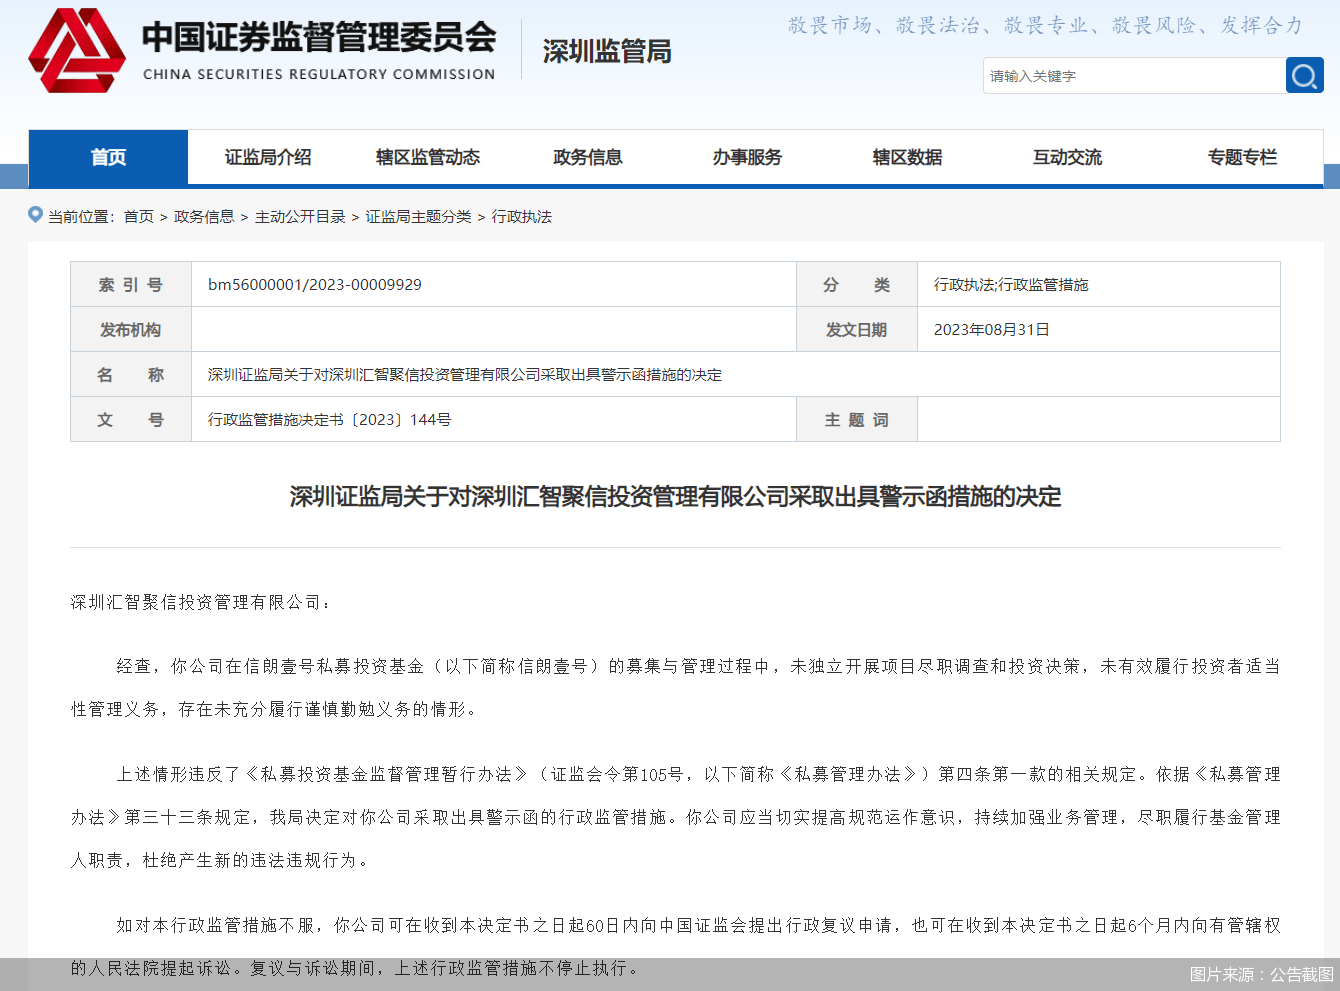Open the 首页 navigation tab
Viewport: 1340px width, 991px height.
pyautogui.click(x=108, y=157)
